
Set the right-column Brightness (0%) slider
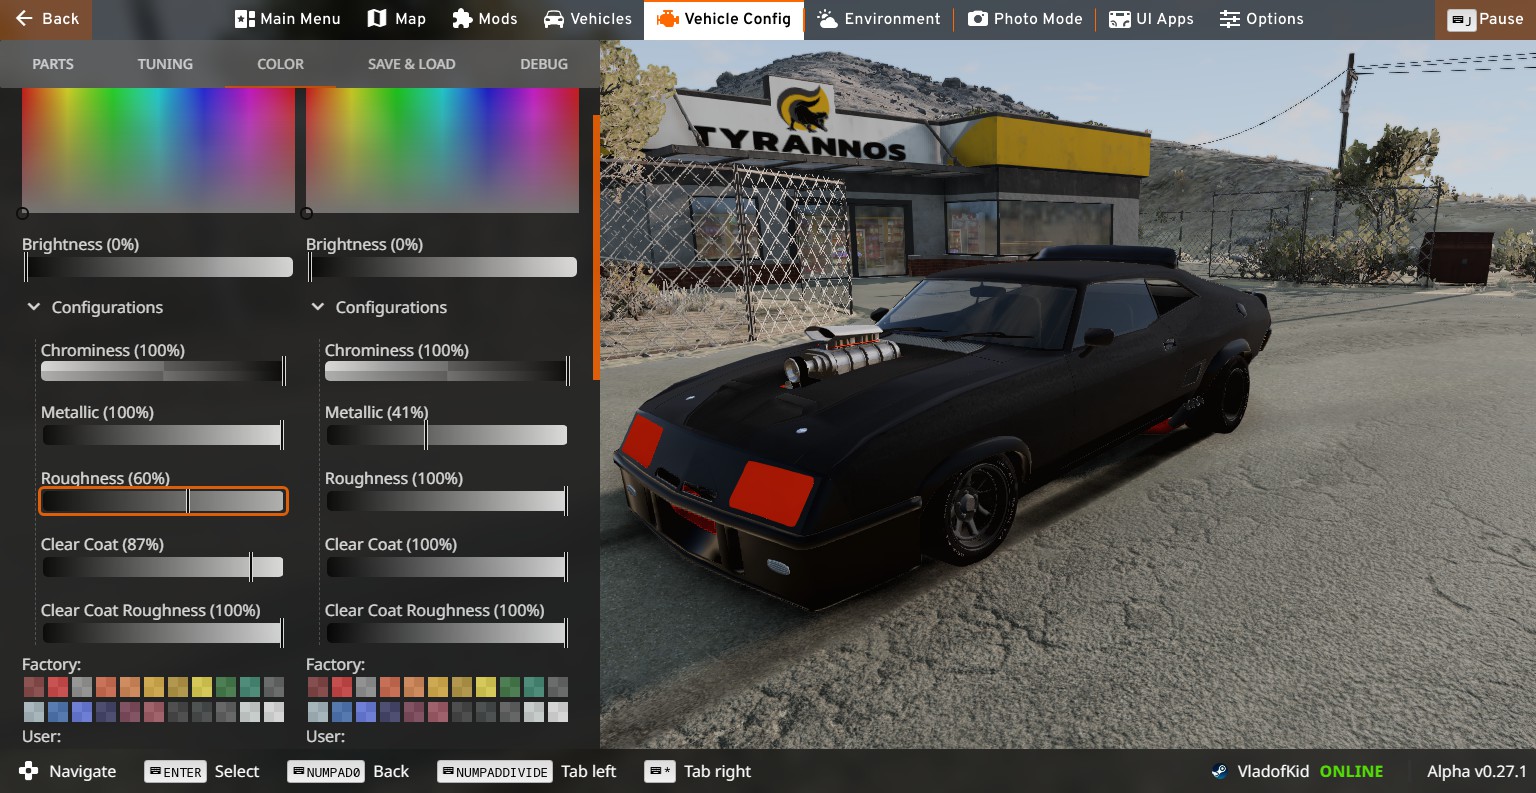tap(442, 267)
